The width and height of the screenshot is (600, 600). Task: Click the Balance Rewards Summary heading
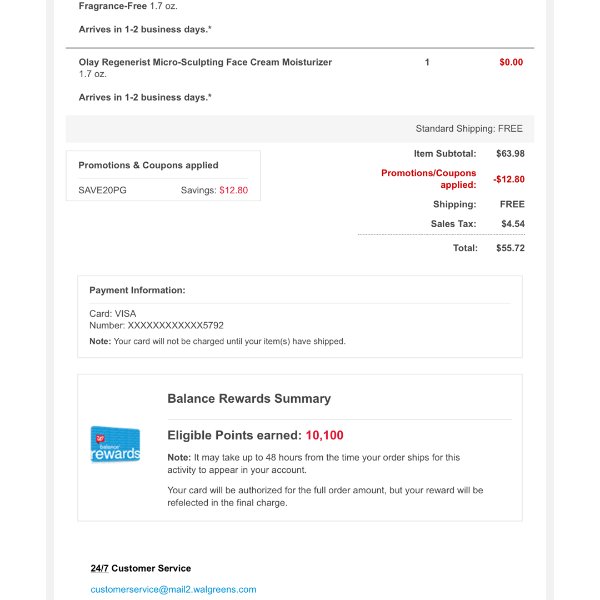(249, 398)
